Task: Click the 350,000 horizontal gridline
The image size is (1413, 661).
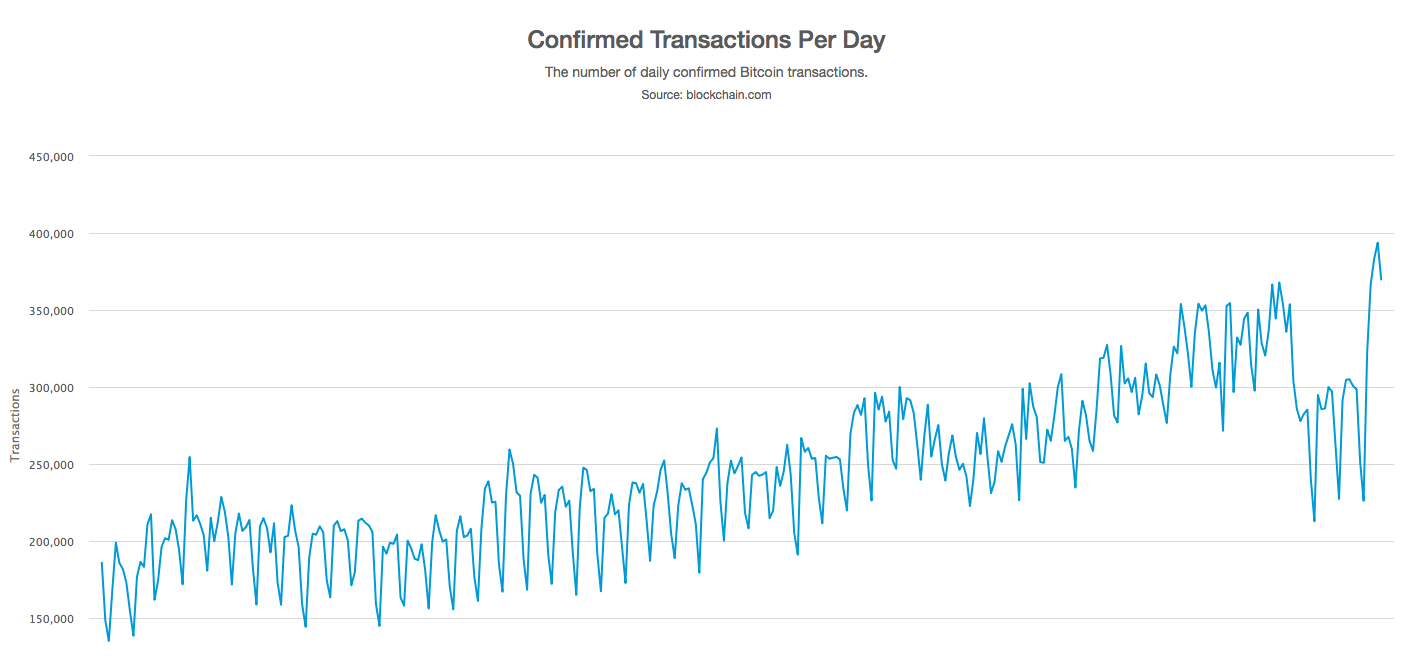Action: [700, 310]
